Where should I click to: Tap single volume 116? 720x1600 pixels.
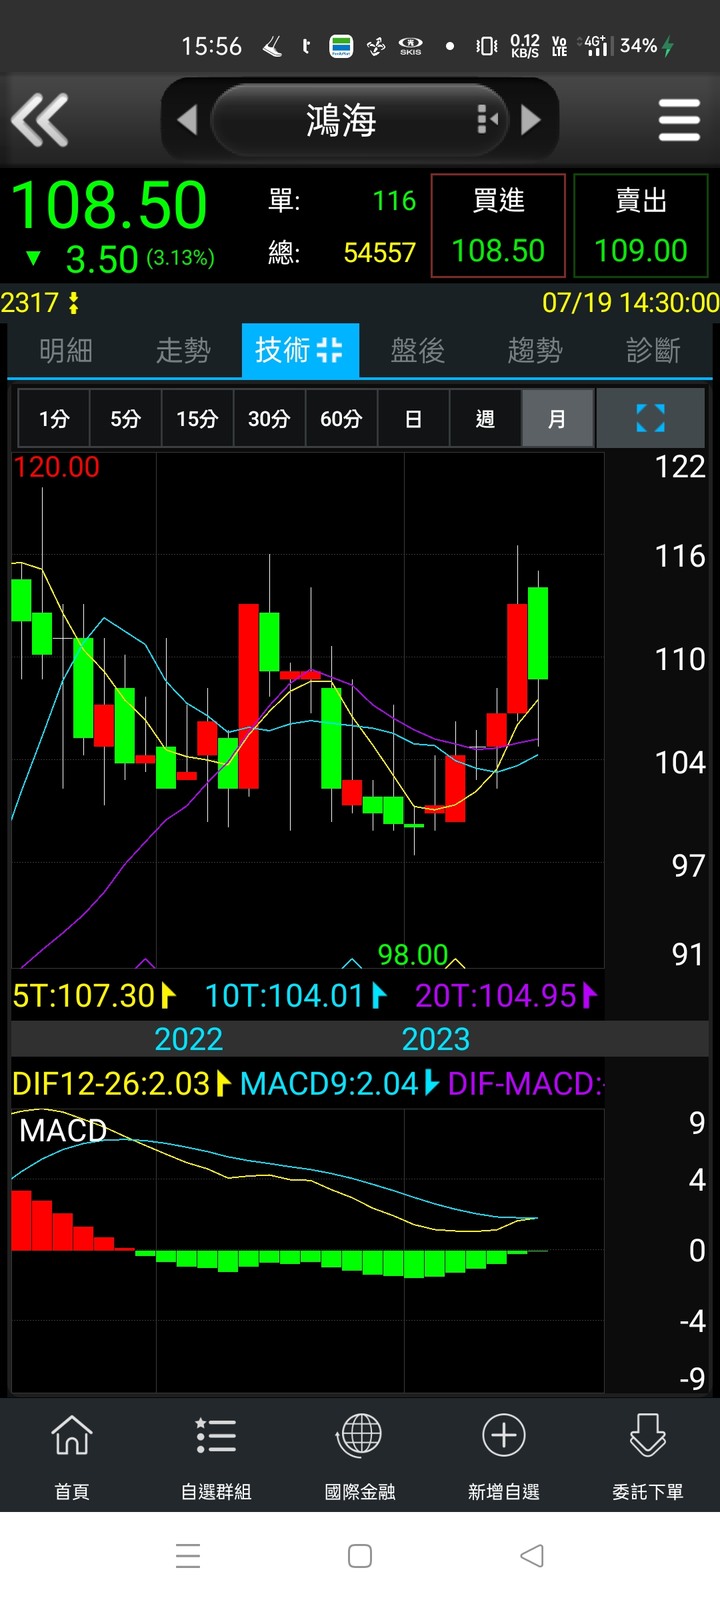(394, 201)
